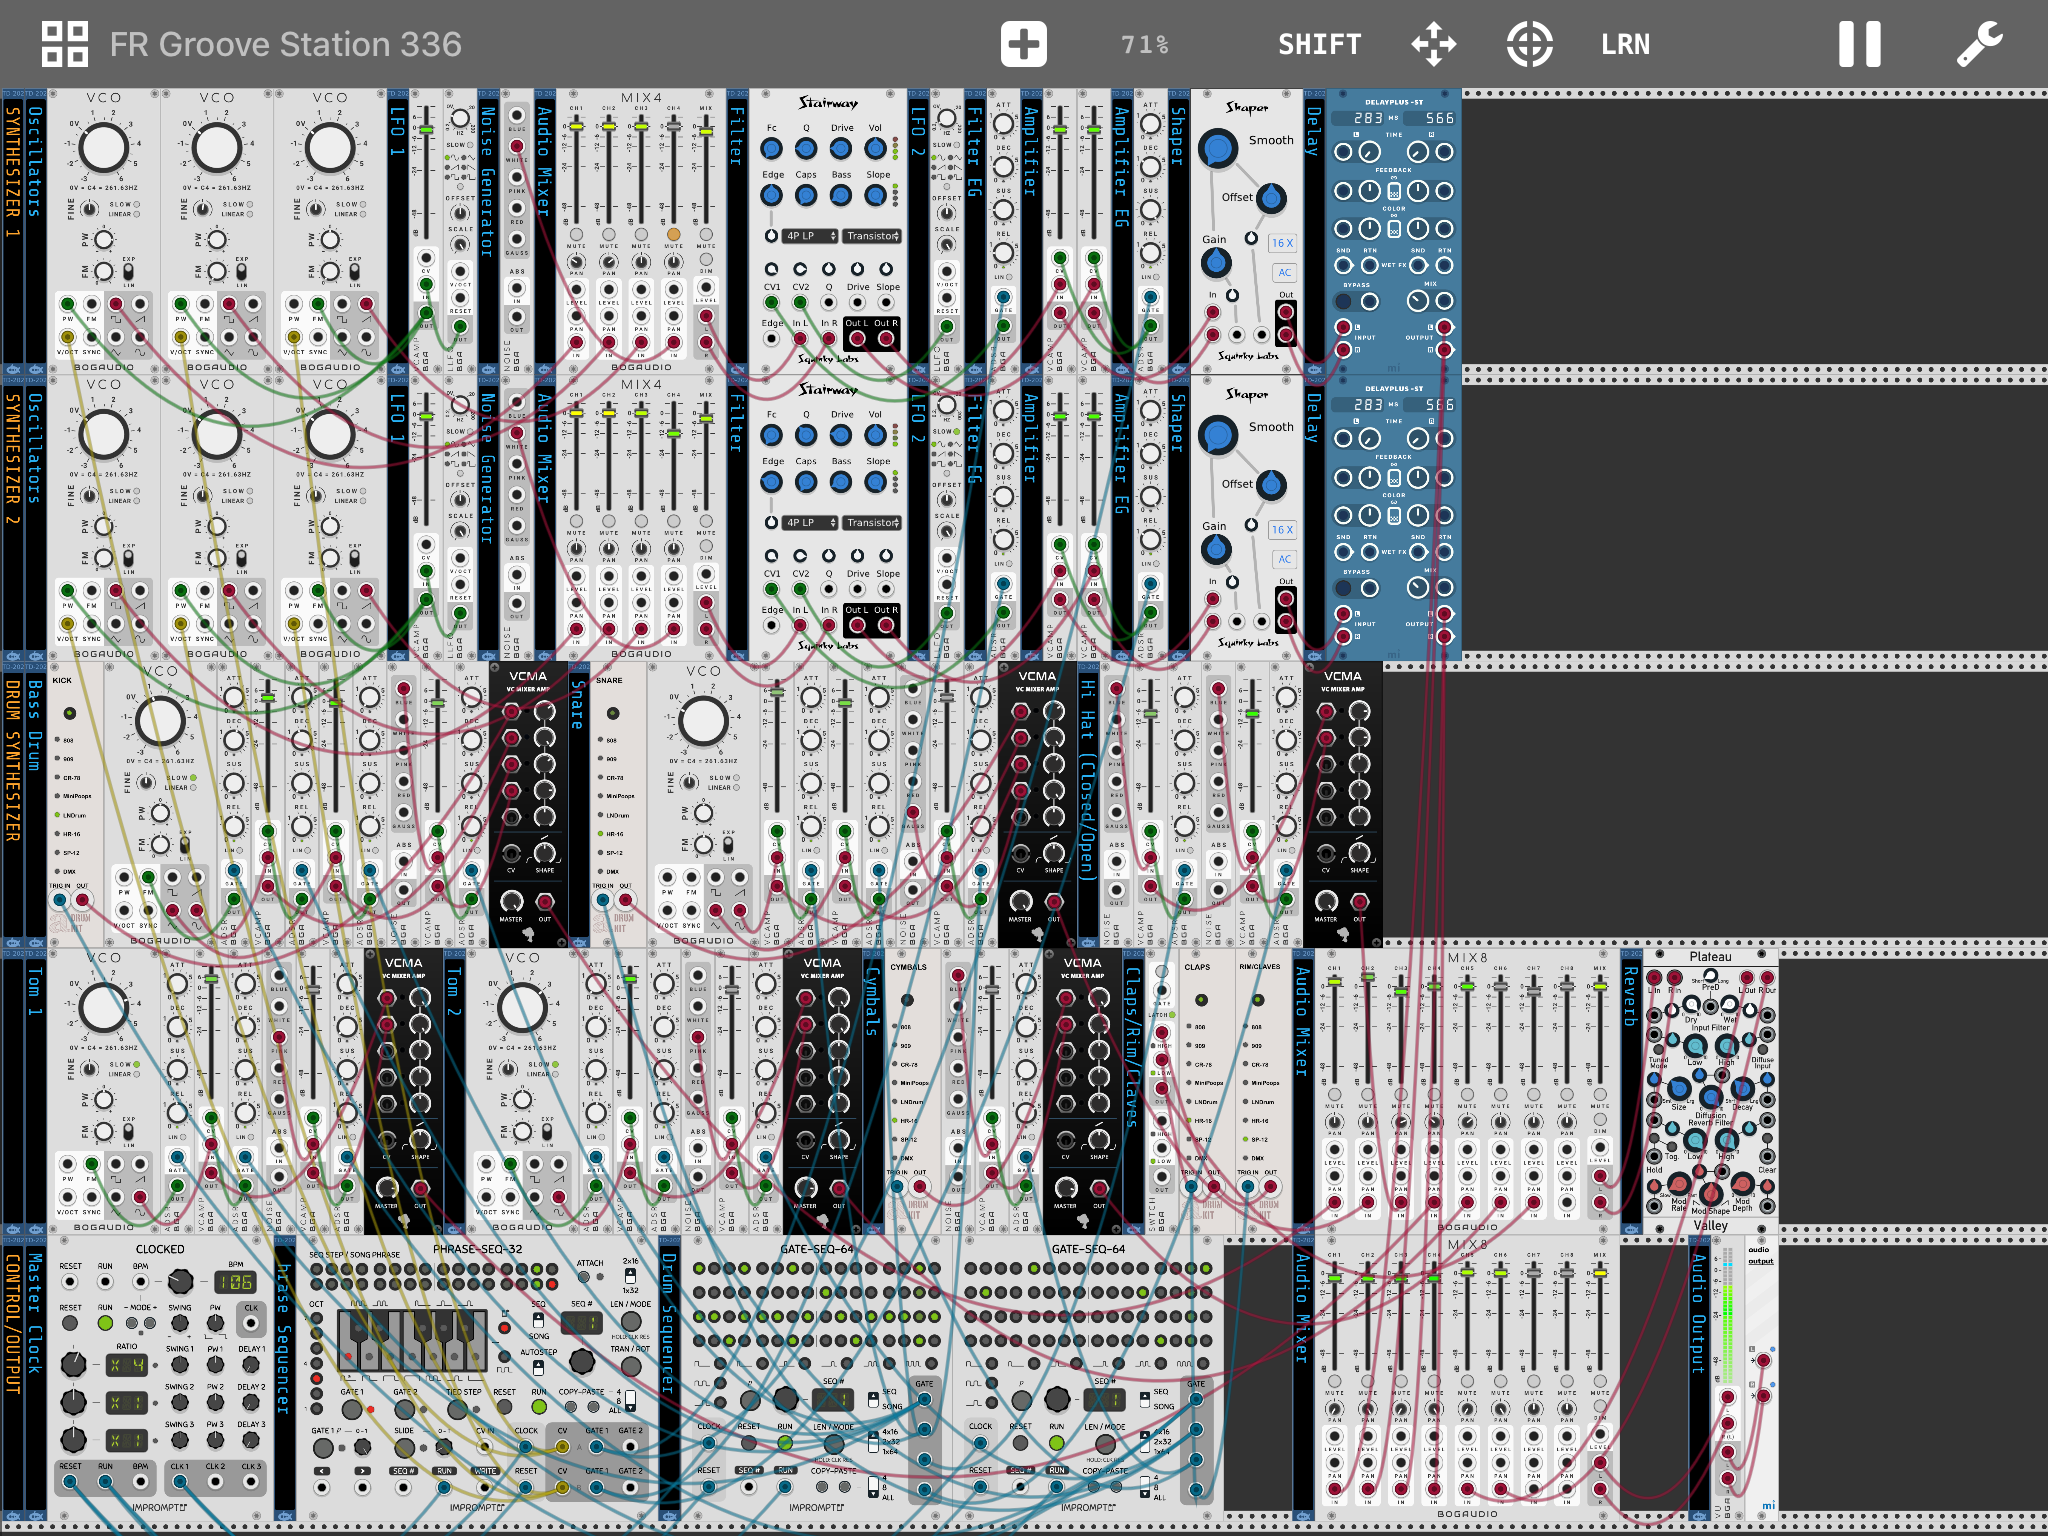
Task: Toggle the BYPASS button on Synthesizer 1 DelayPlus
Action: click(x=1344, y=301)
